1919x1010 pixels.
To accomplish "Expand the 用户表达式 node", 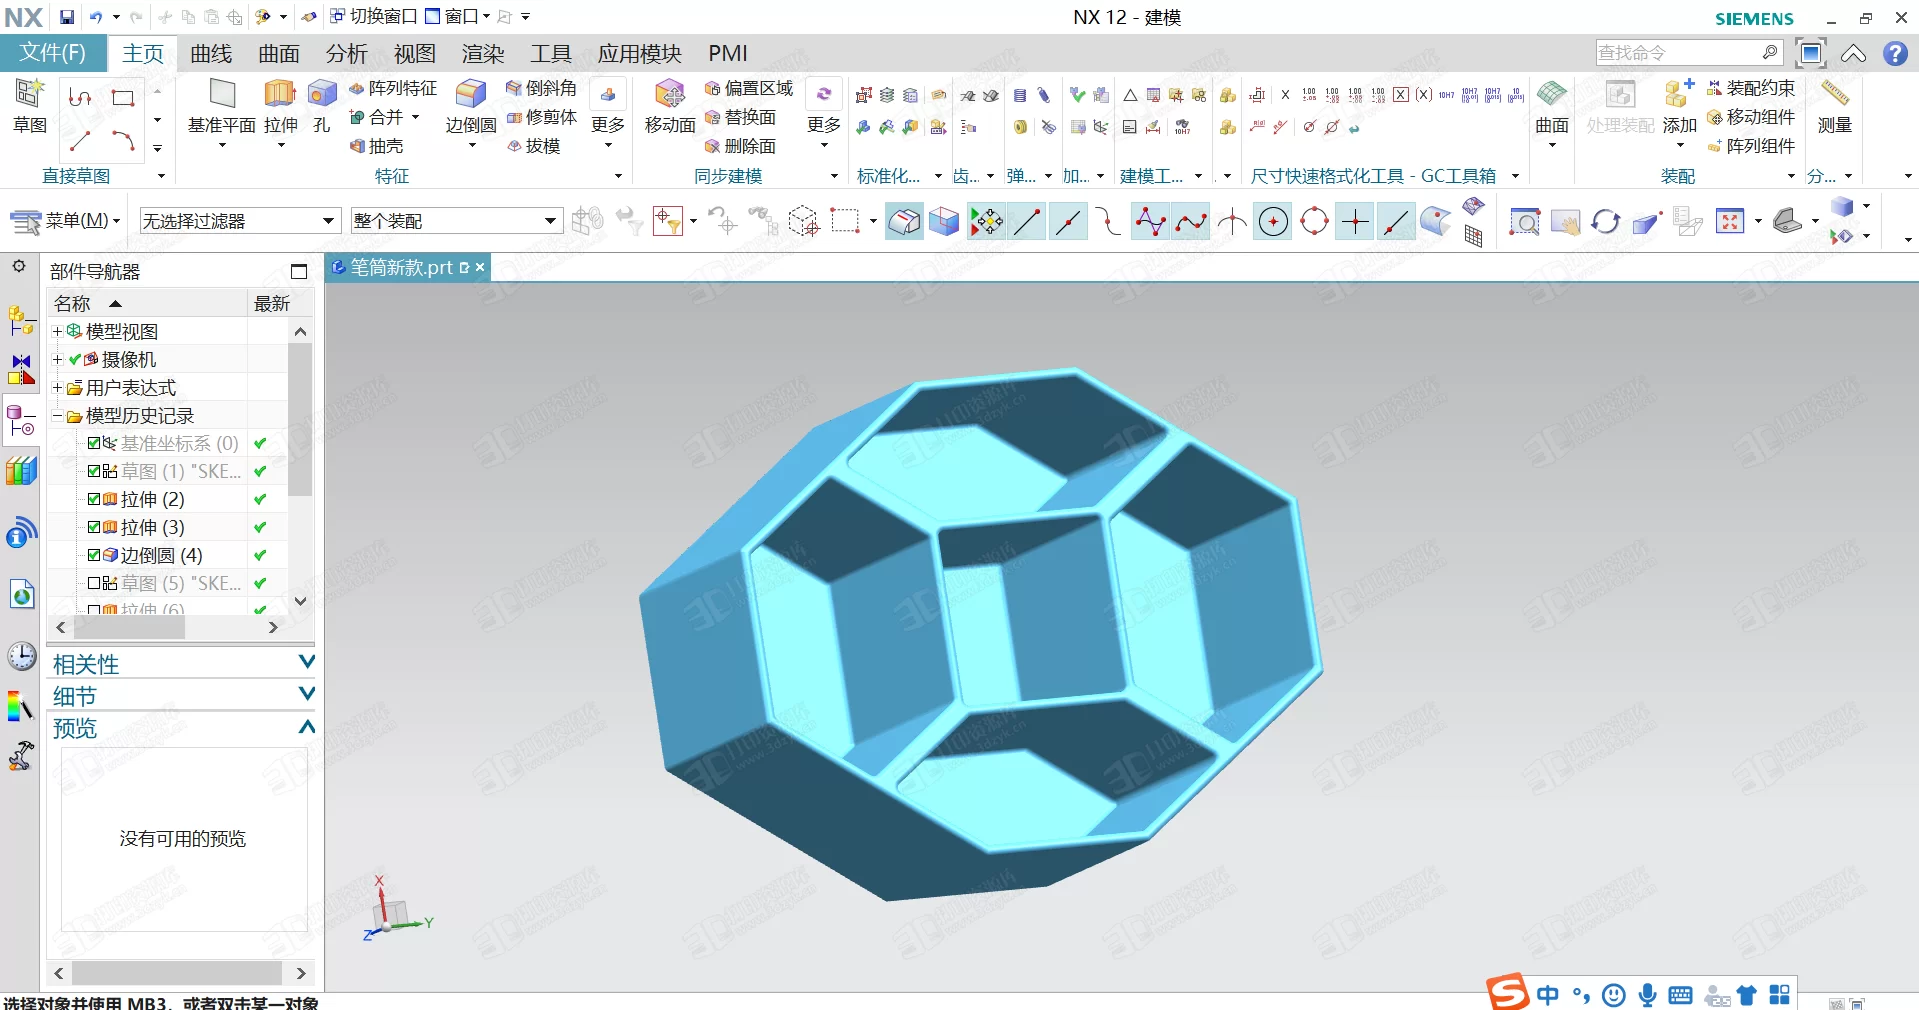I will click(x=57, y=387).
